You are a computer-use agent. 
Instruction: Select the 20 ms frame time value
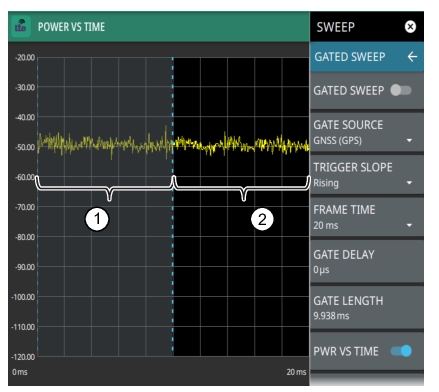(x=326, y=226)
